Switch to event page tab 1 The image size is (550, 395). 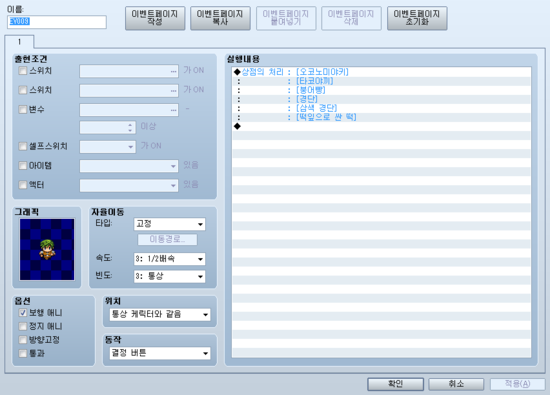[19, 42]
